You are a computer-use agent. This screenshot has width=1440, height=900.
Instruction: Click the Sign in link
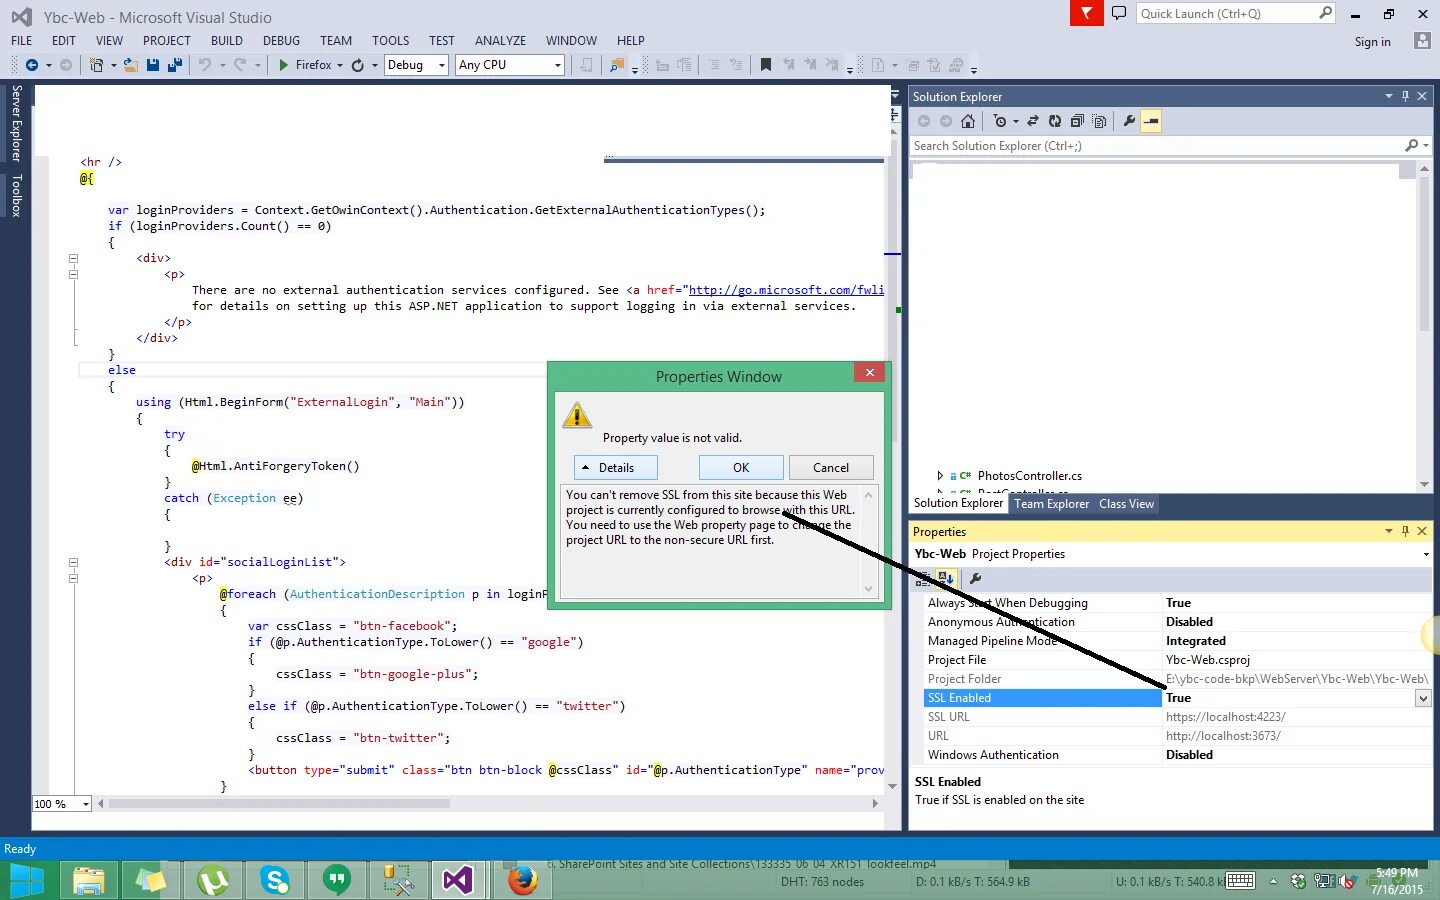click(x=1372, y=42)
